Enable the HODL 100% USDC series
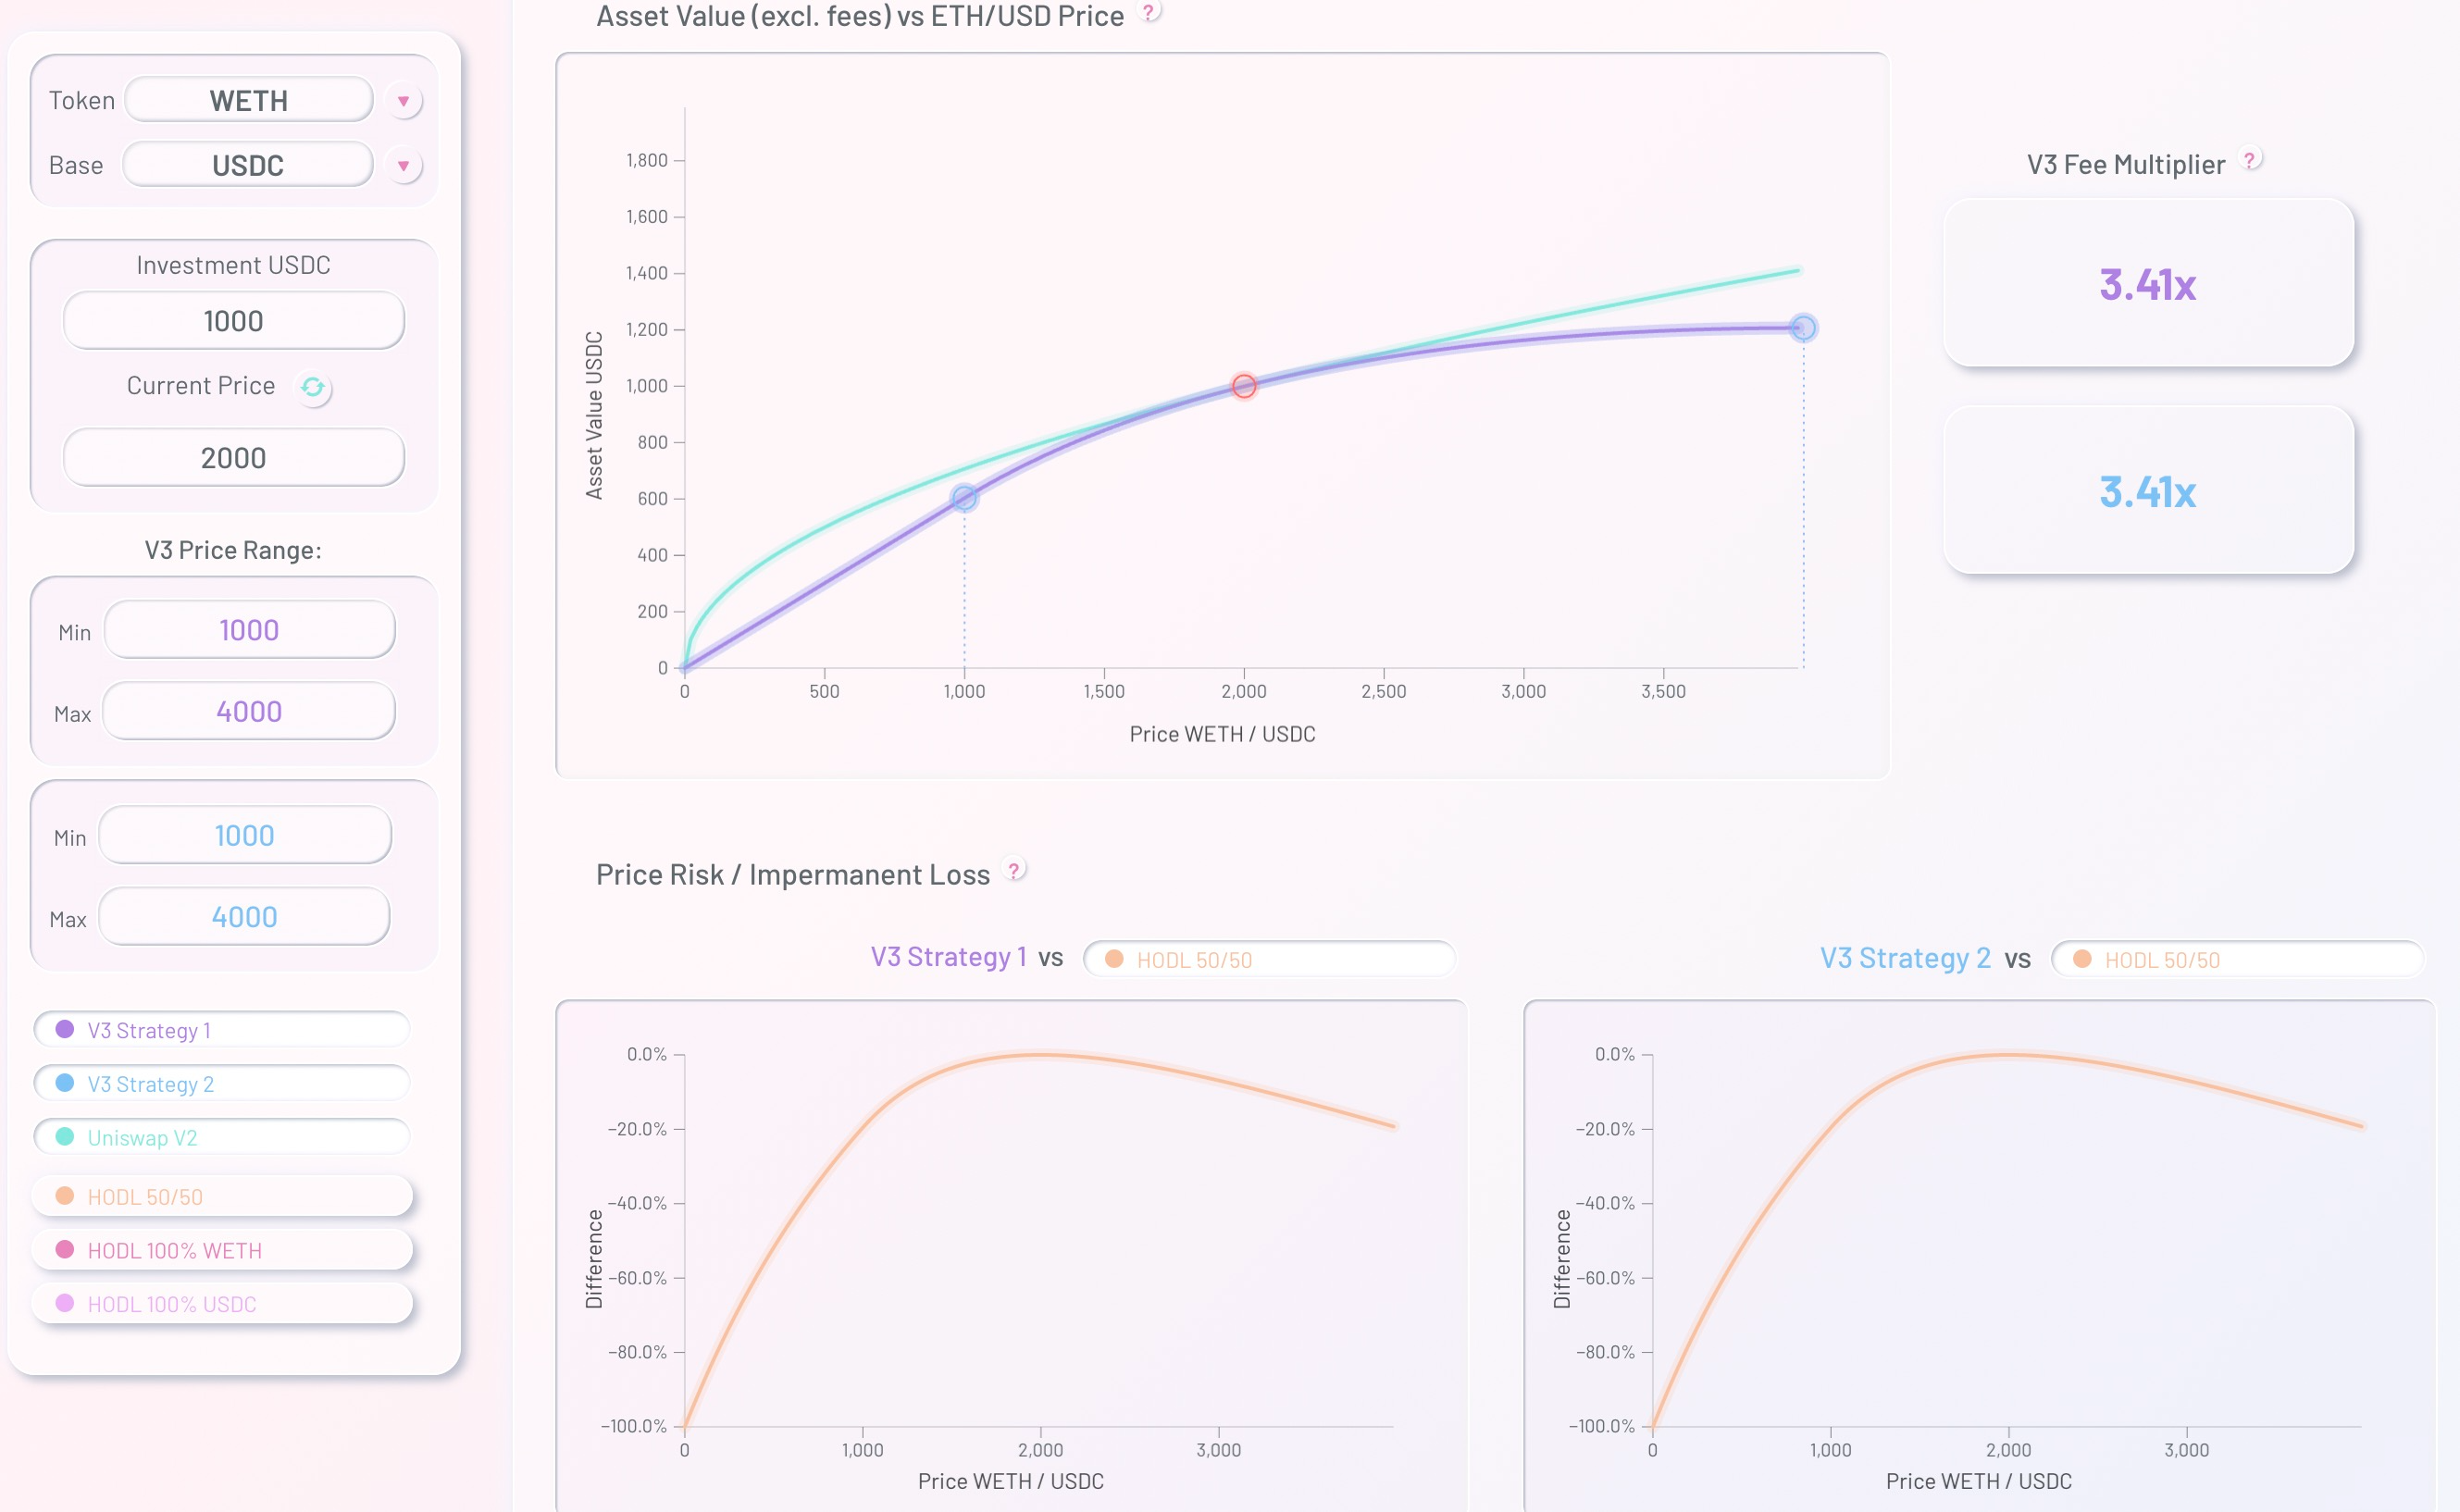 tap(222, 1305)
